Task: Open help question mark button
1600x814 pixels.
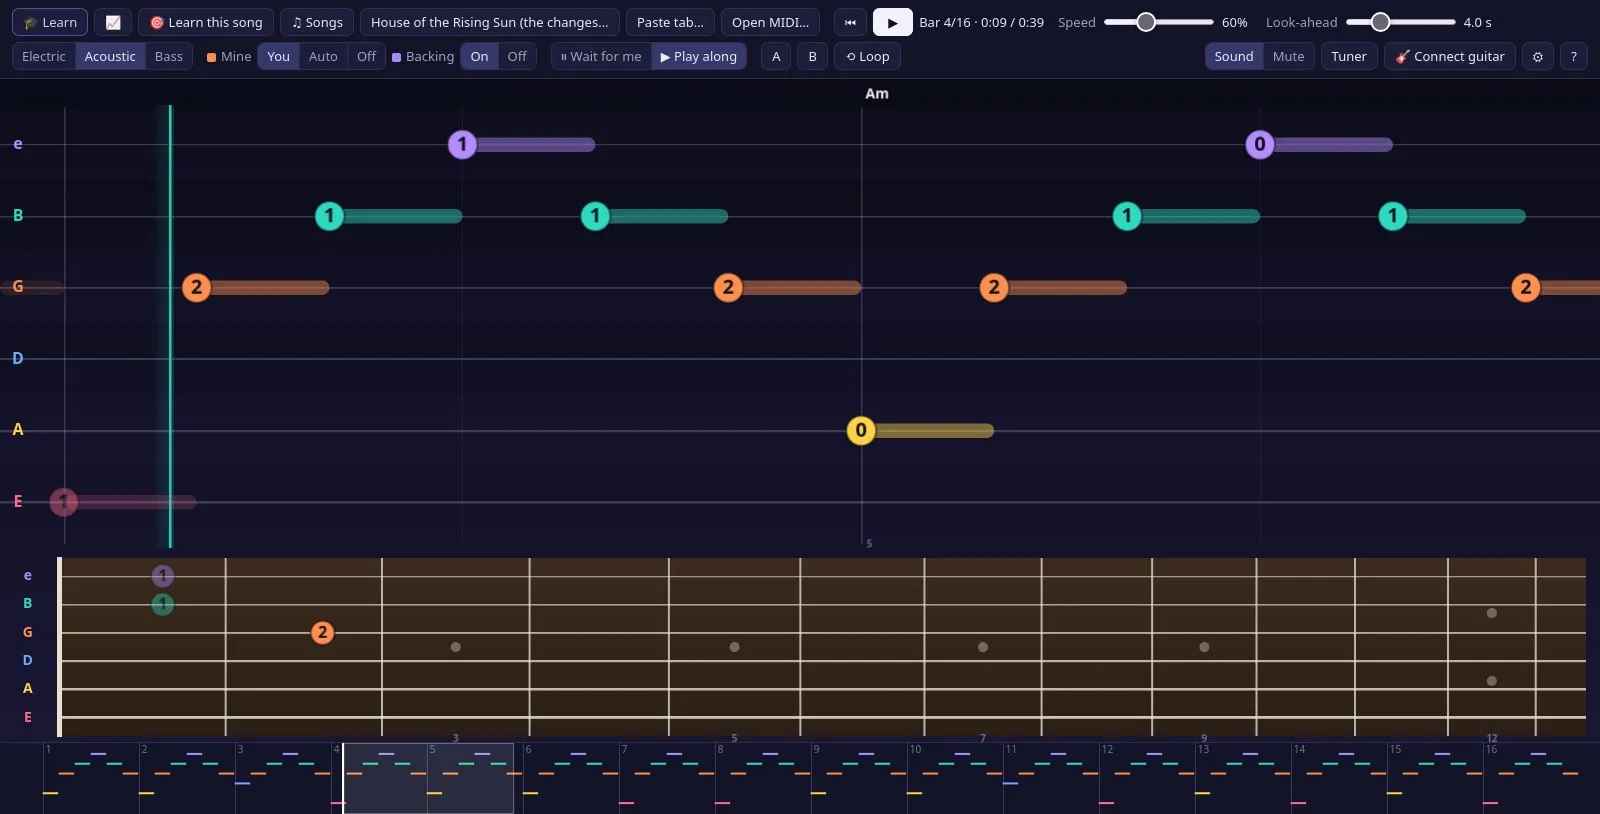Action: [1573, 56]
